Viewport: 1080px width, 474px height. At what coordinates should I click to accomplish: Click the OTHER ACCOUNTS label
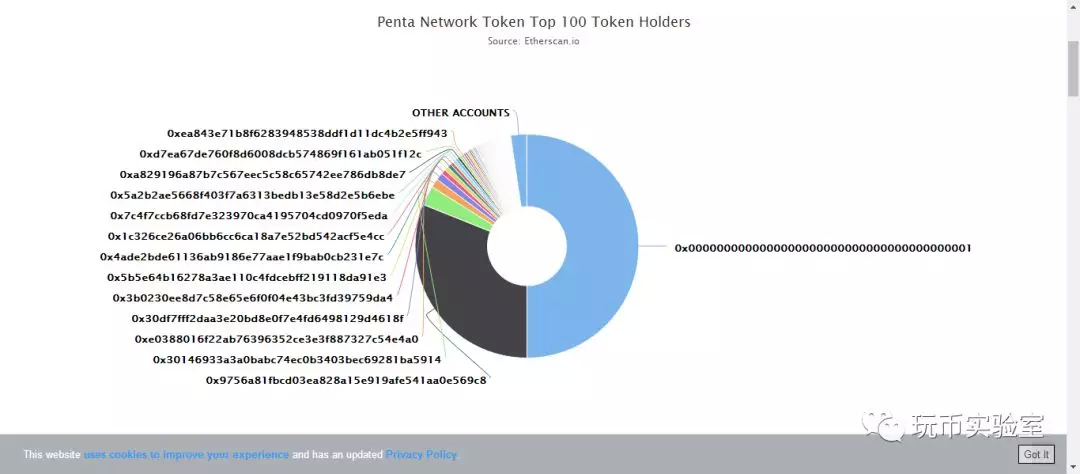461,112
